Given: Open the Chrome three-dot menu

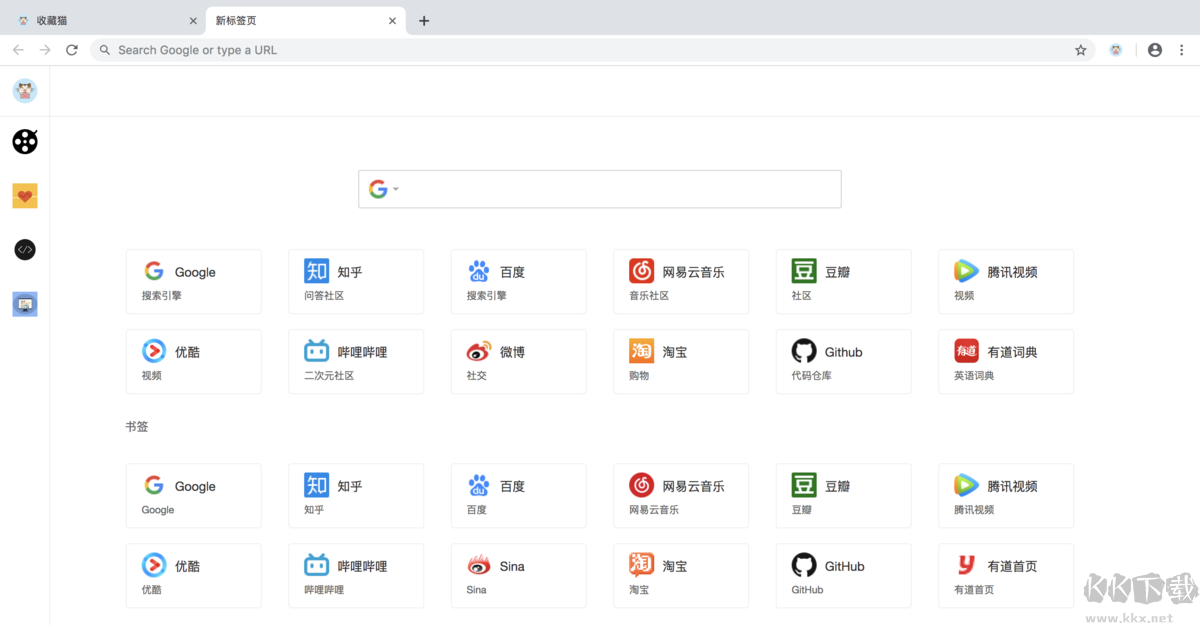Looking at the screenshot, I should [1182, 50].
